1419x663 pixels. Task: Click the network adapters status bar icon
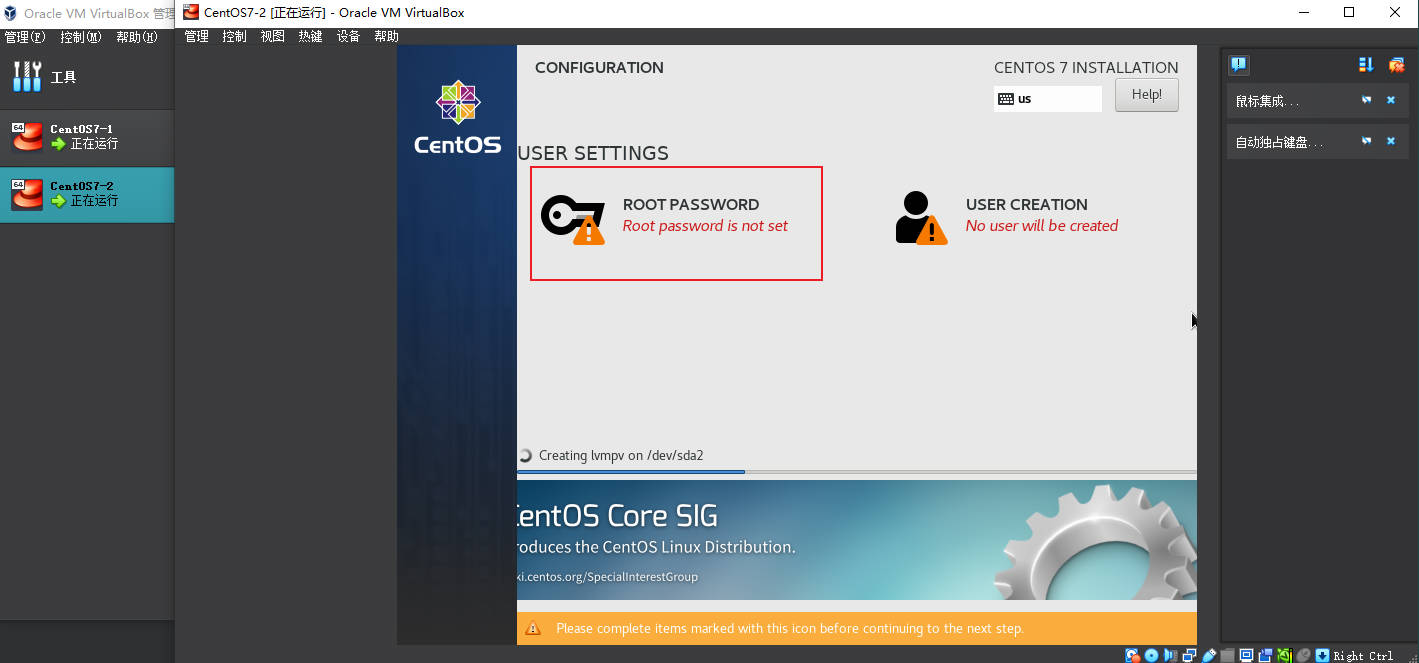[1190, 655]
